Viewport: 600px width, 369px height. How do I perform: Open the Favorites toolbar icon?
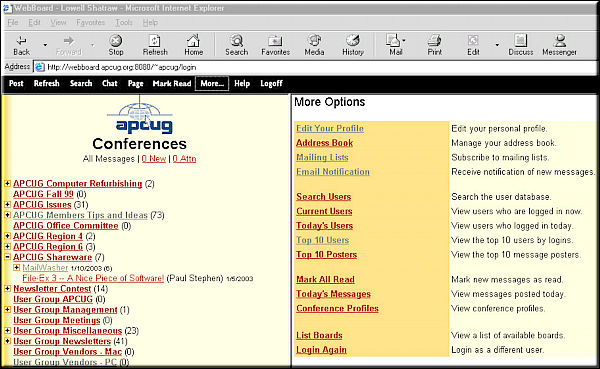pyautogui.click(x=276, y=45)
